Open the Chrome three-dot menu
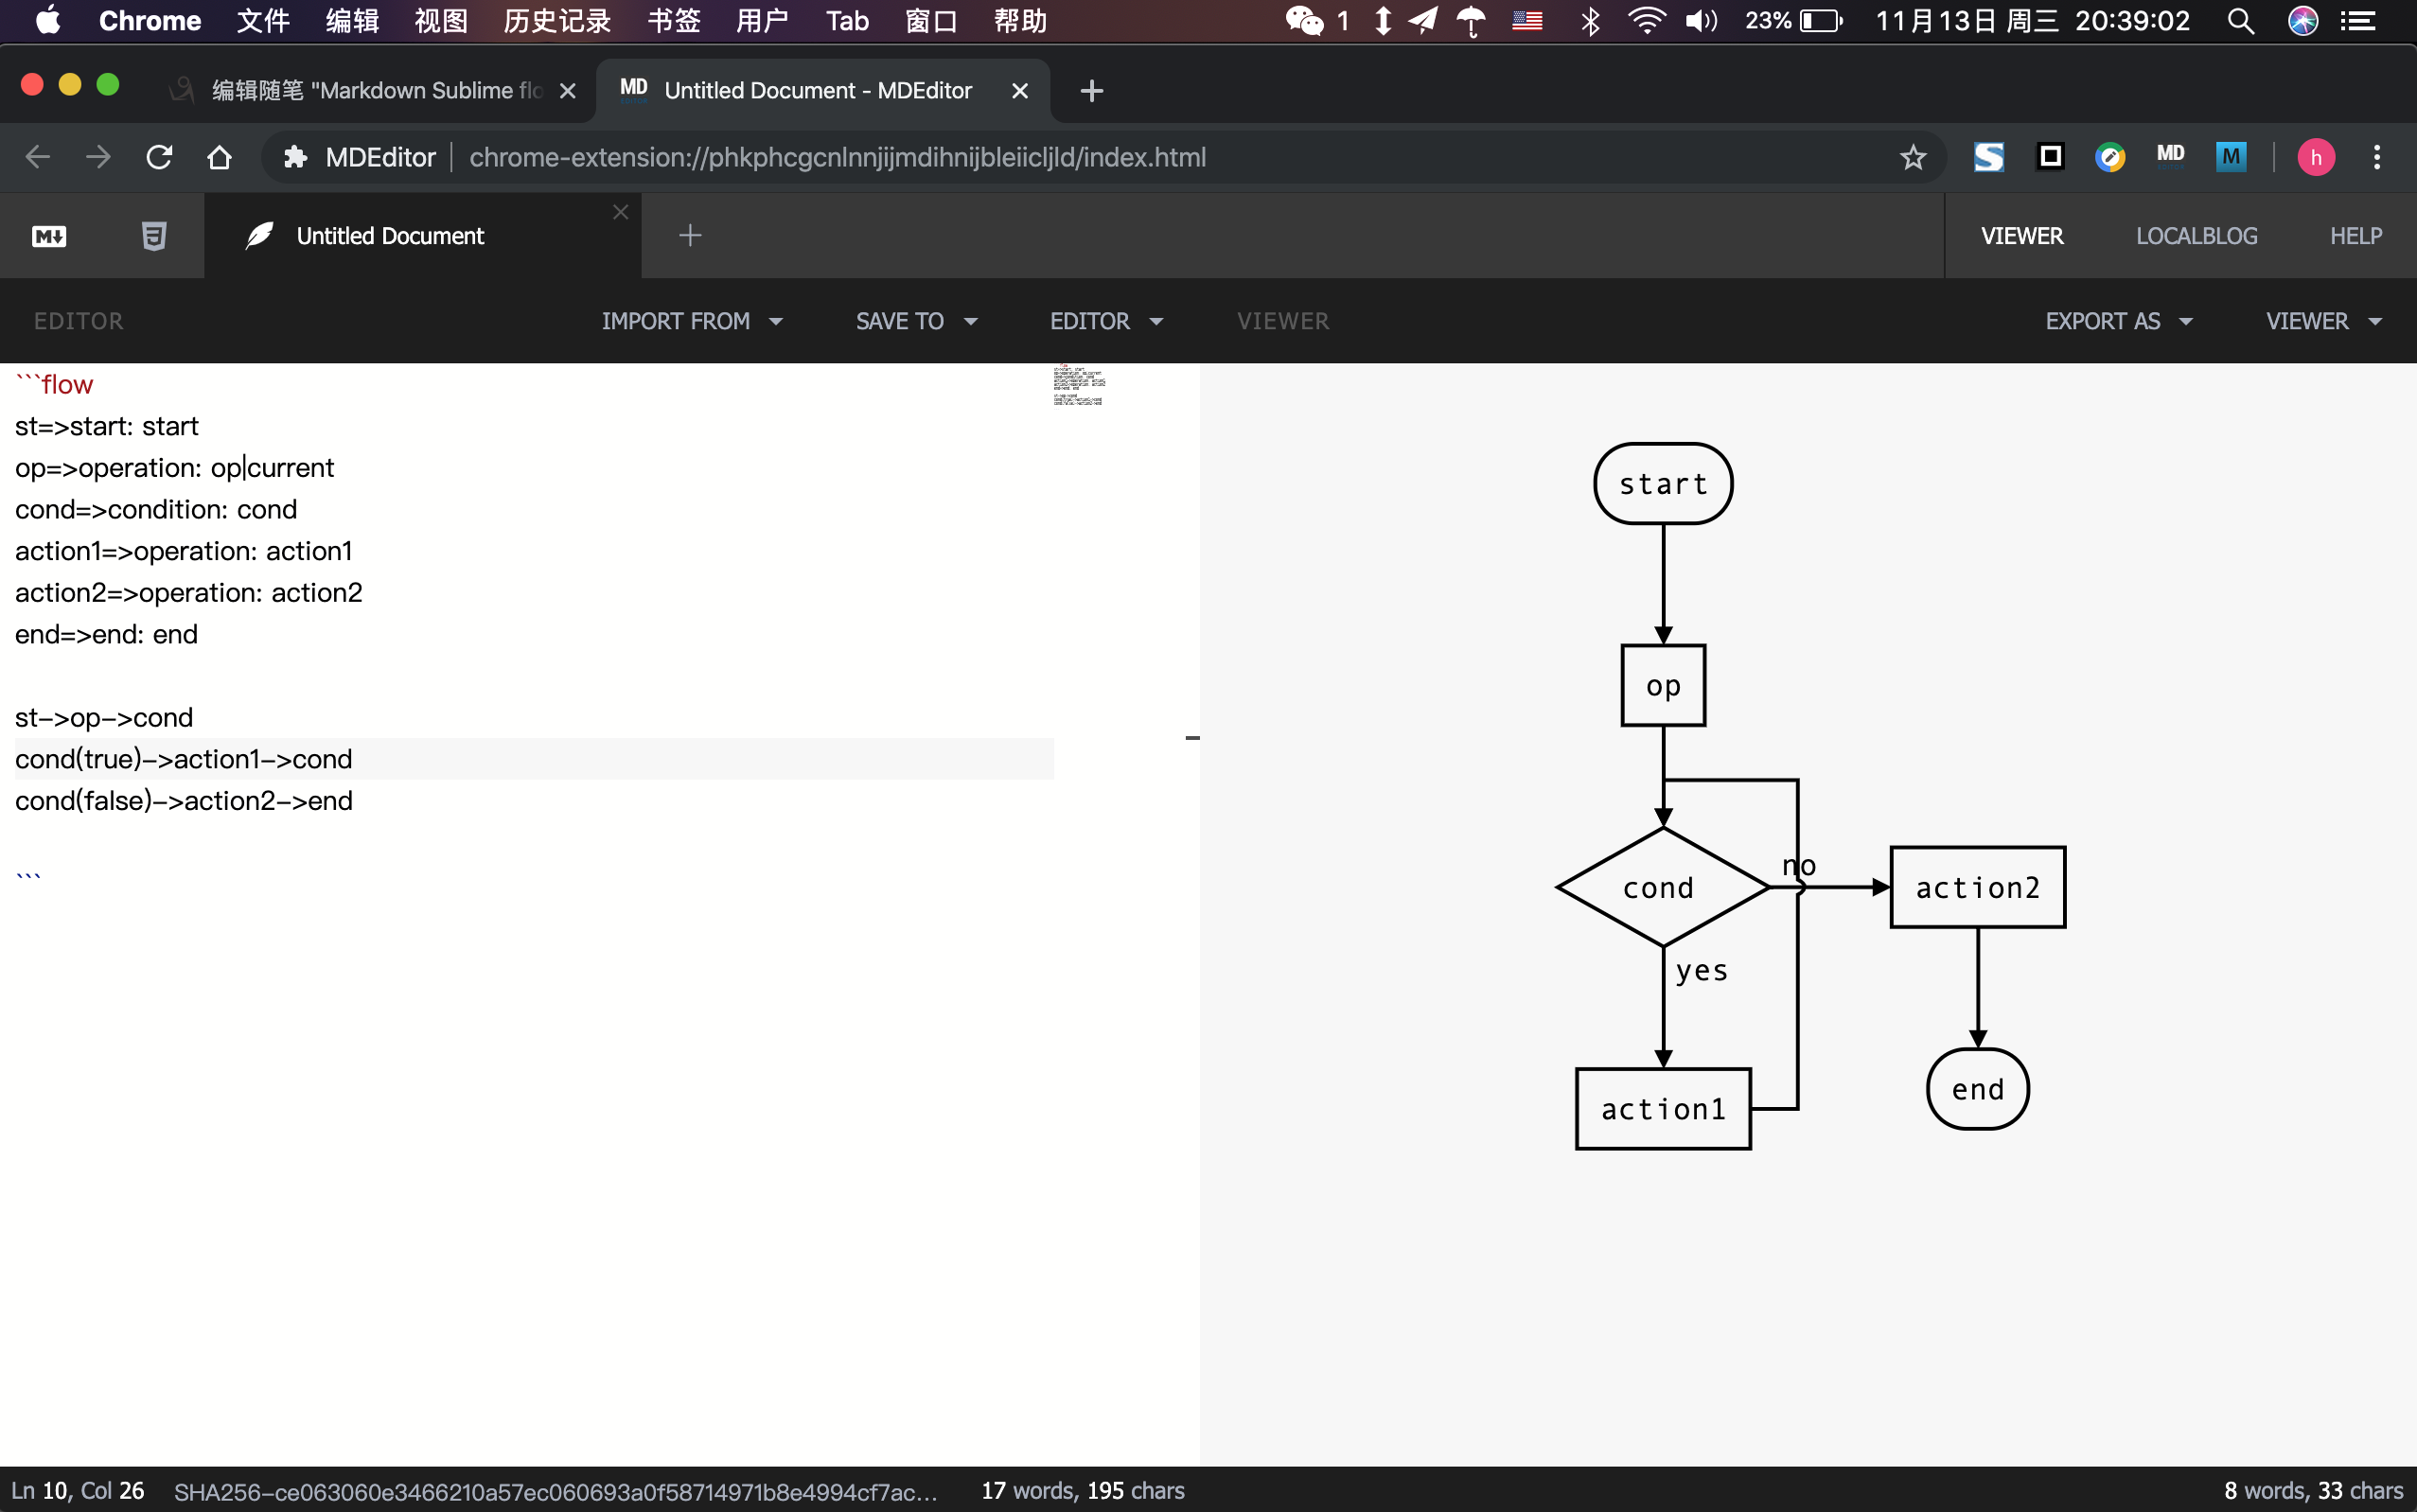This screenshot has height=1512, width=2417. (2376, 157)
